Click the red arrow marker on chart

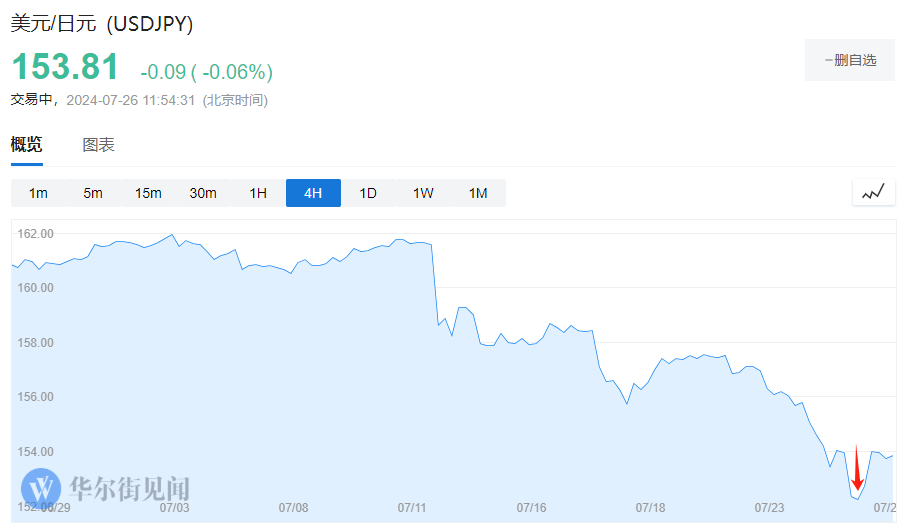[x=857, y=468]
